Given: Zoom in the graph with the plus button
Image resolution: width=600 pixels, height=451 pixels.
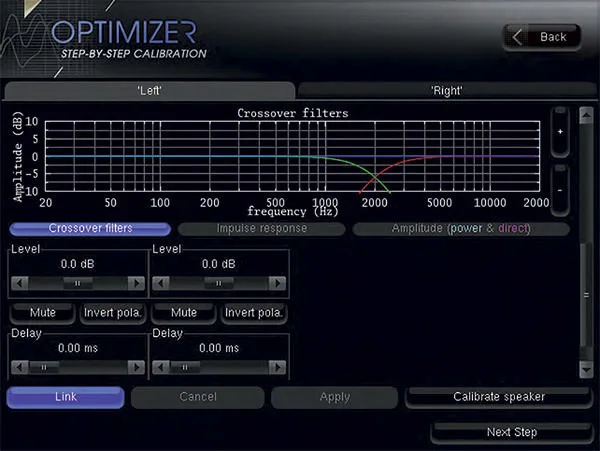Looking at the screenshot, I should (x=560, y=132).
